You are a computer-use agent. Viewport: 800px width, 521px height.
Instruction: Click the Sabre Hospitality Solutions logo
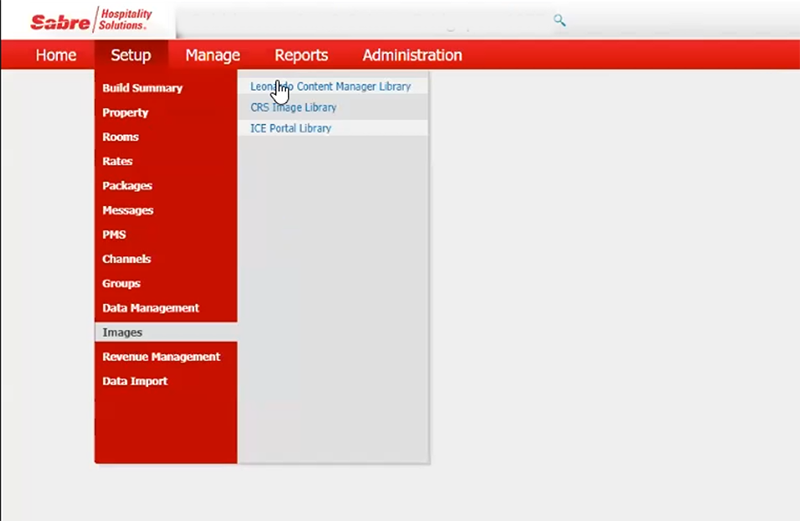pos(91,20)
